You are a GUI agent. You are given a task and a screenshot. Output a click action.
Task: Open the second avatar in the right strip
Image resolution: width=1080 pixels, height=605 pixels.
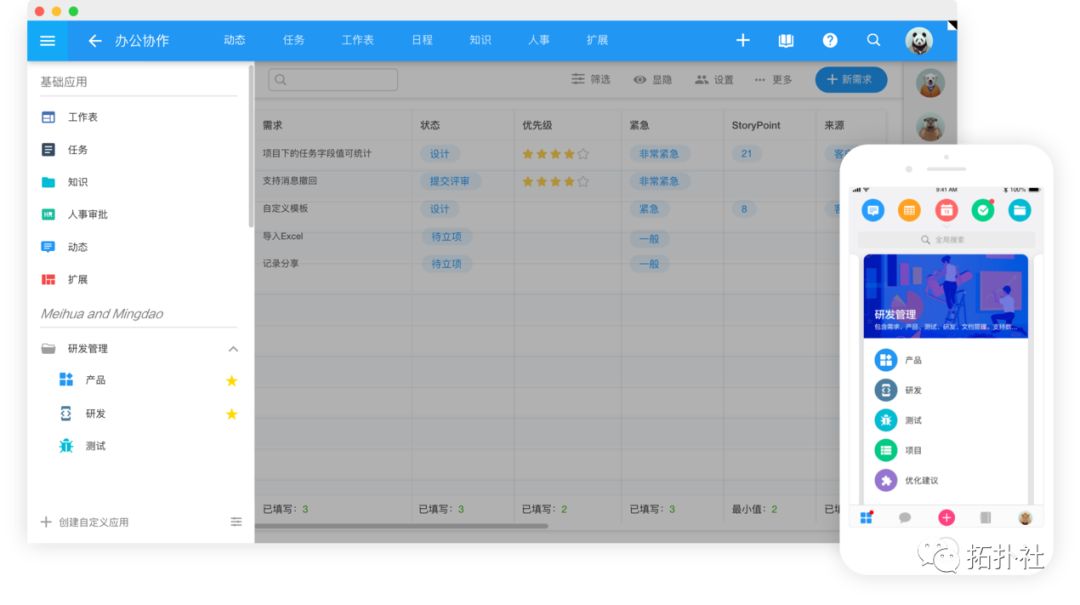click(930, 127)
